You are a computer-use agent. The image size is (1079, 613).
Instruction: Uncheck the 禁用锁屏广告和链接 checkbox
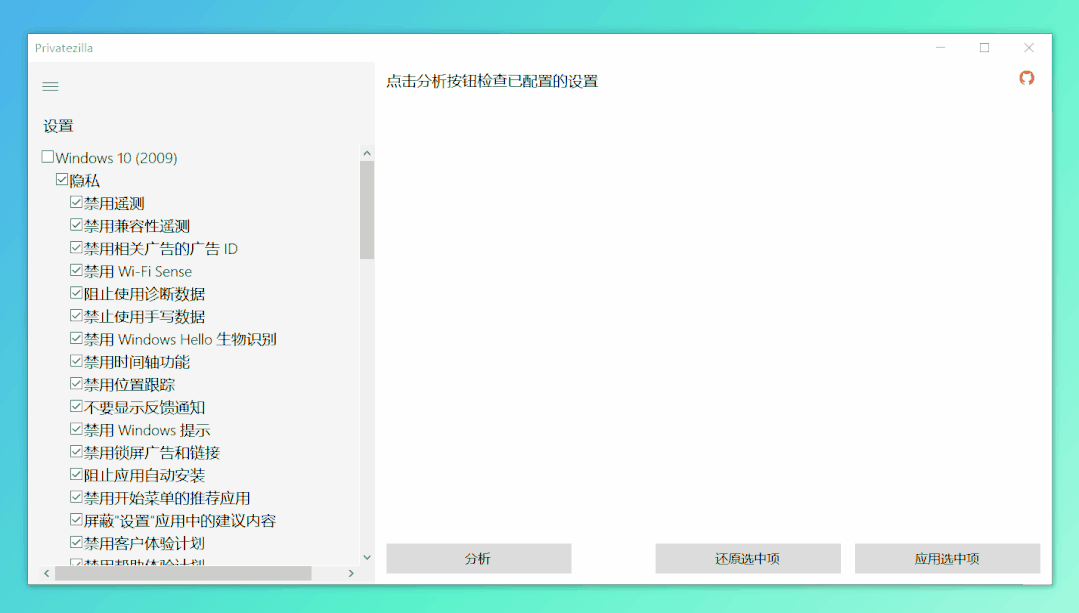click(x=76, y=452)
